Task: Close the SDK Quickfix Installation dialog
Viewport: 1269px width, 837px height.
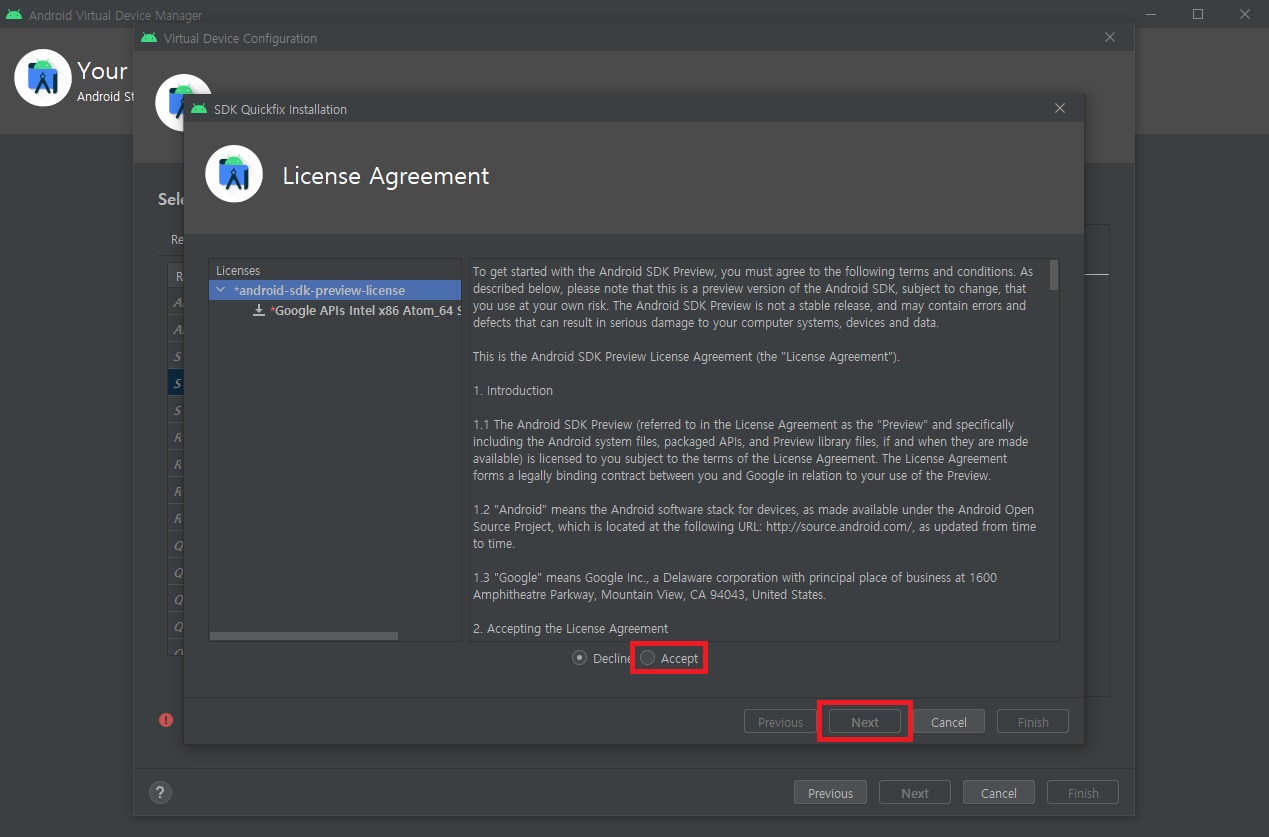Action: pyautogui.click(x=1060, y=109)
